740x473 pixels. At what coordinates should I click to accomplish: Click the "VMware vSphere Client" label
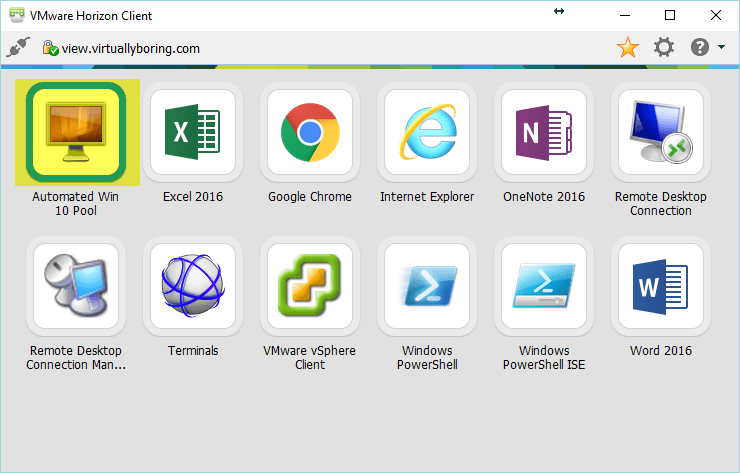pos(310,357)
